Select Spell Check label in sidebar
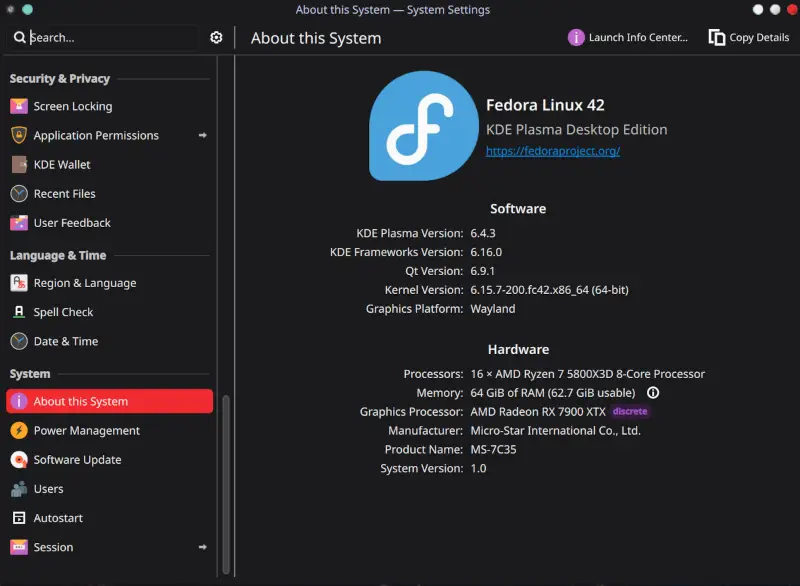 click(x=63, y=312)
